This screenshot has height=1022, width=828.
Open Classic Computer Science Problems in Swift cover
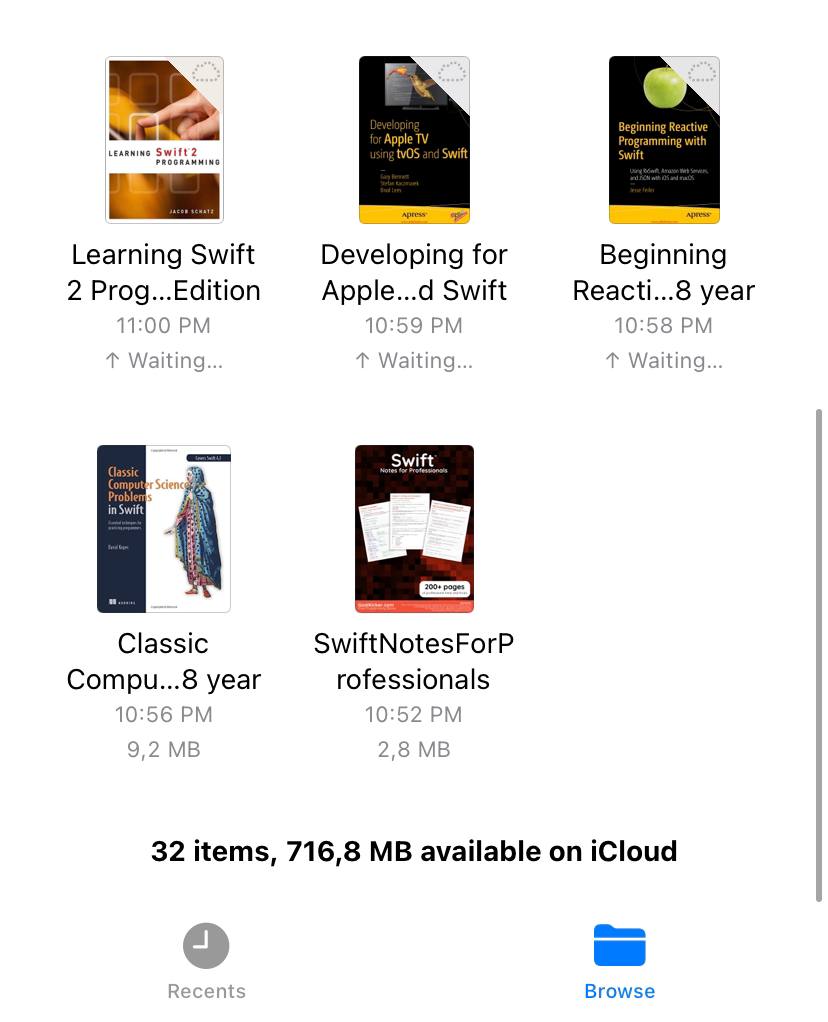click(164, 529)
